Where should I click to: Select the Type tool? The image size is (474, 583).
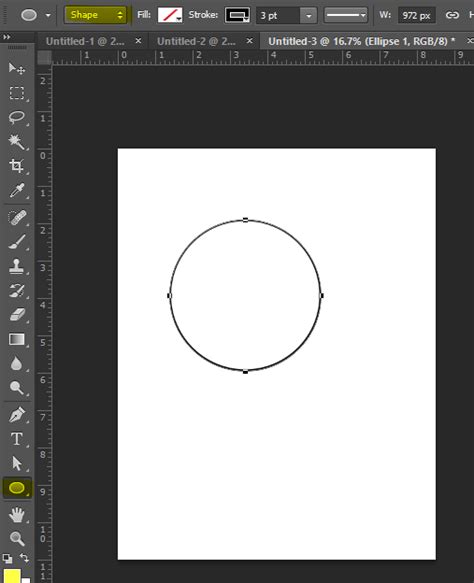(x=17, y=439)
